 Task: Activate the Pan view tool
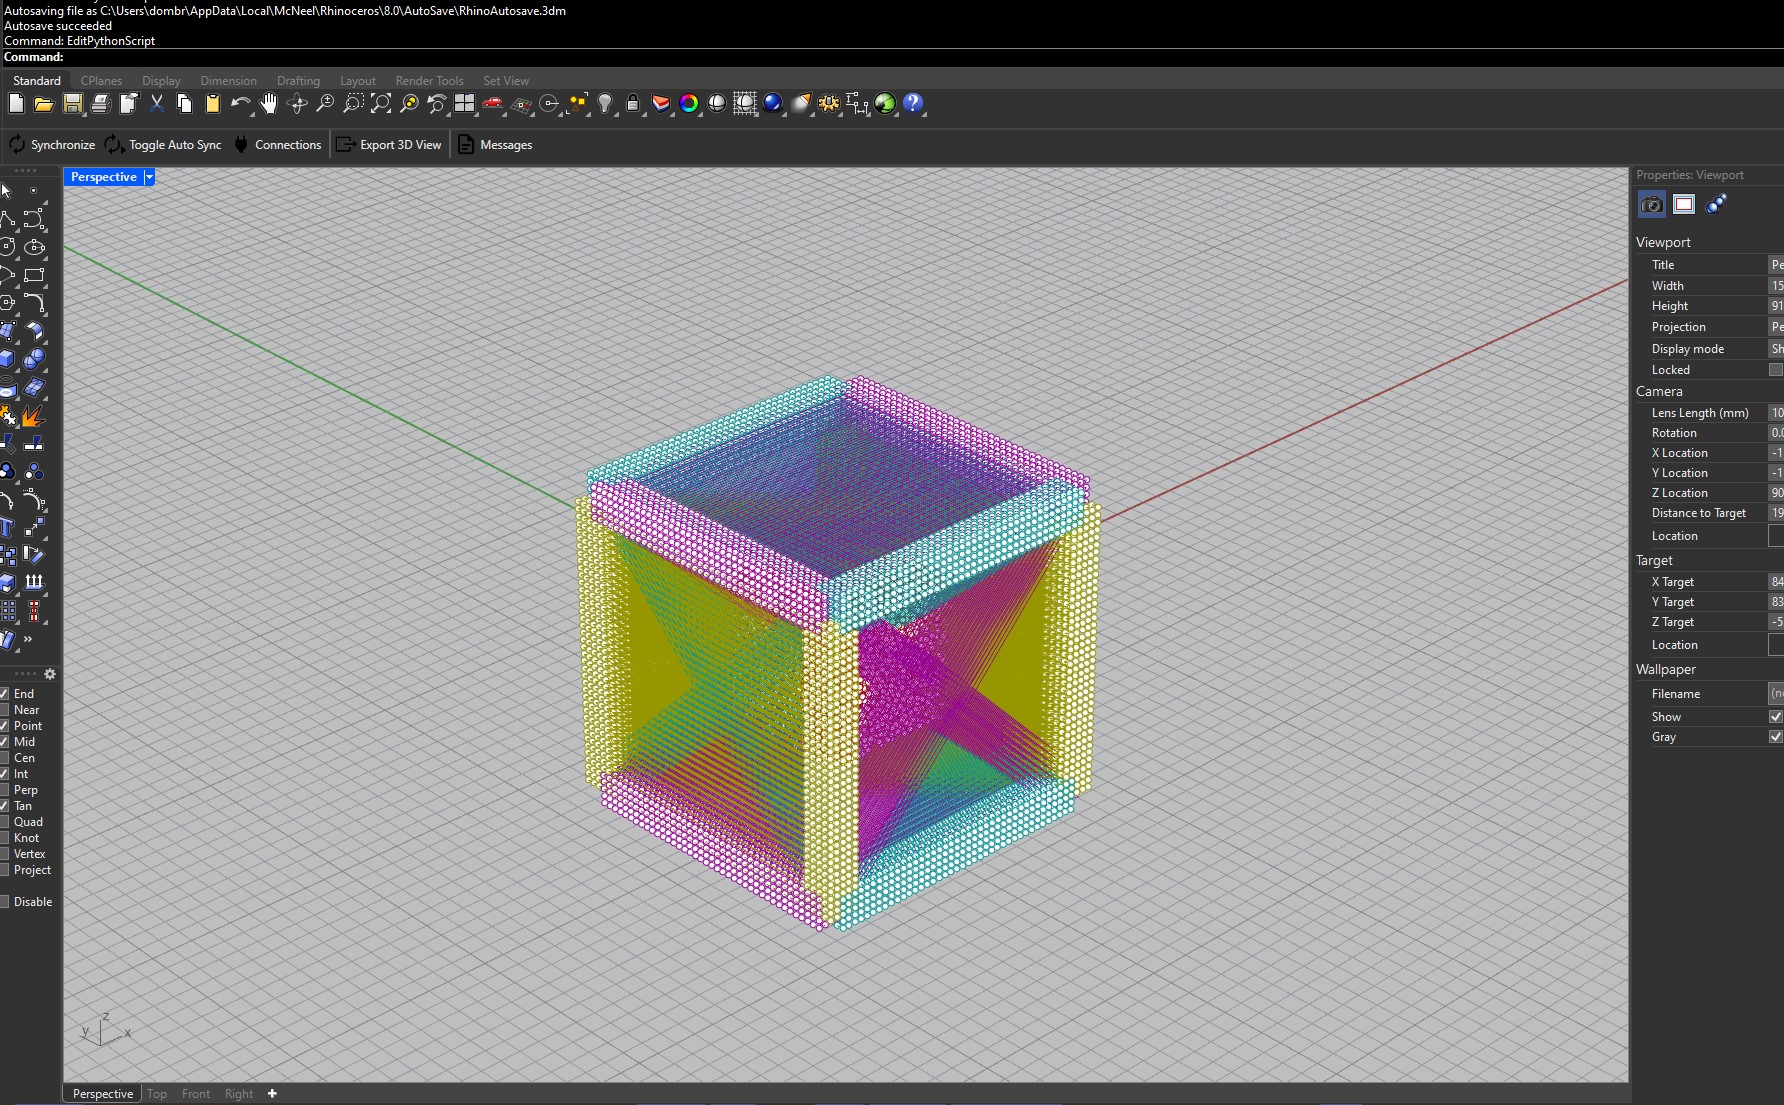[268, 104]
